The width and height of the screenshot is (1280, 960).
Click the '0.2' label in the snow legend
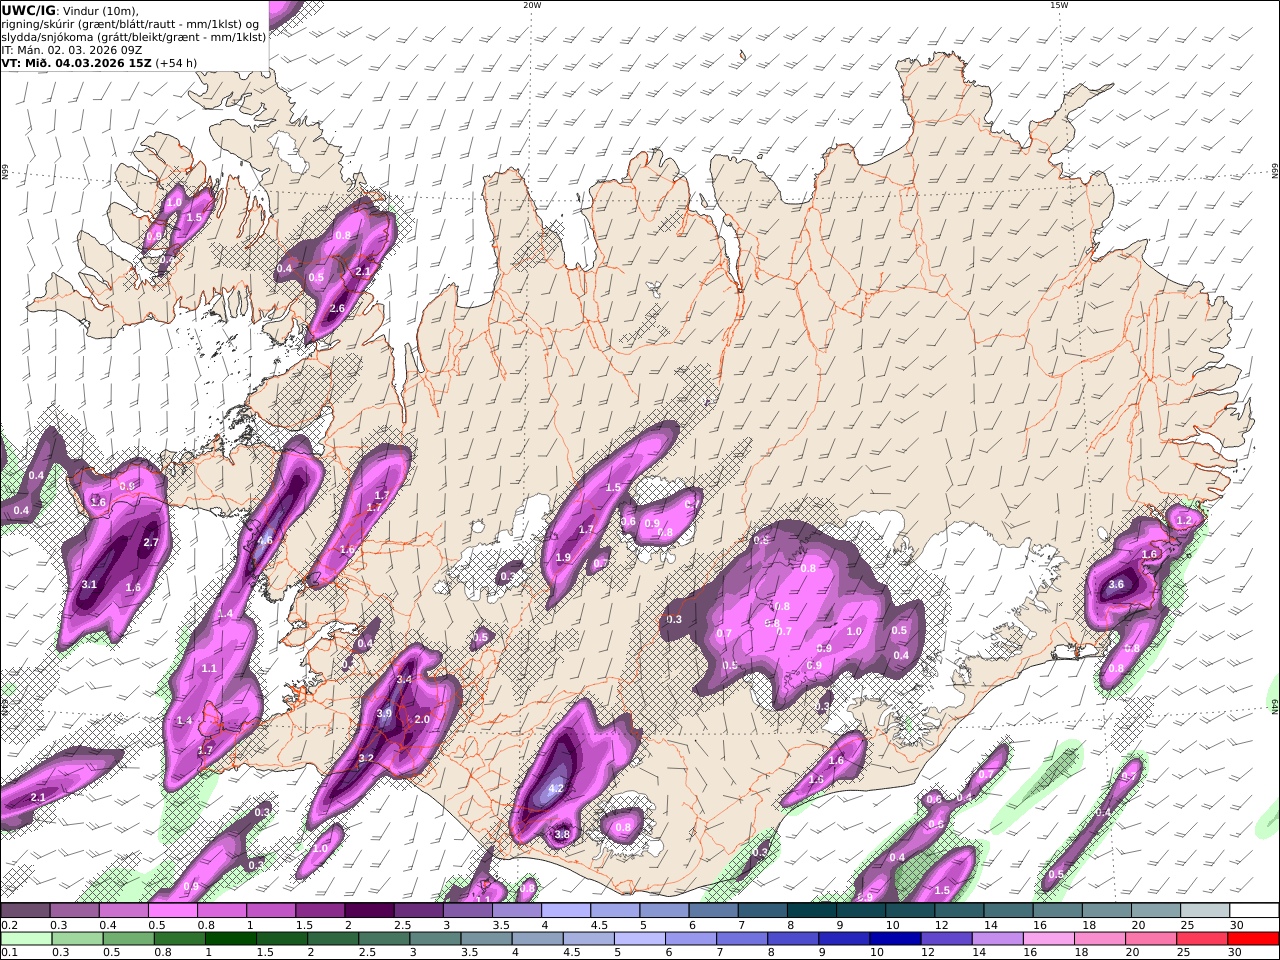pyautogui.click(x=10, y=925)
